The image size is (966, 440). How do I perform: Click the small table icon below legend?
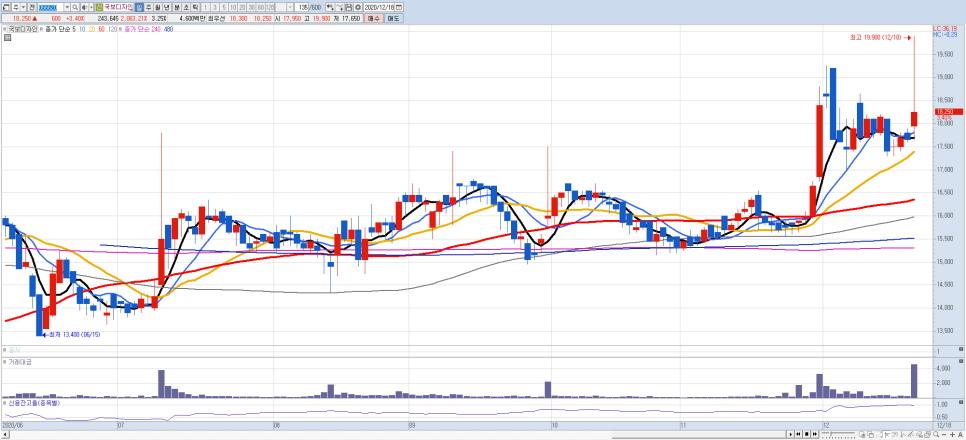[x=7, y=38]
